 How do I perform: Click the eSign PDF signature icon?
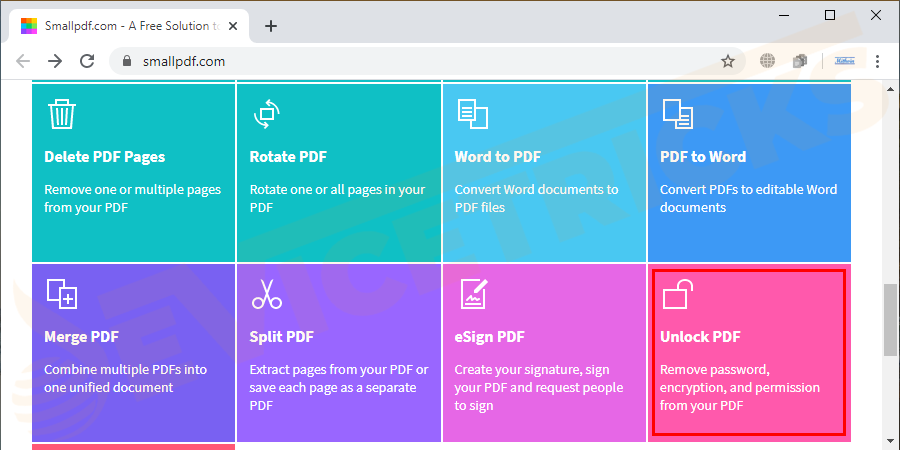pyautogui.click(x=472, y=294)
